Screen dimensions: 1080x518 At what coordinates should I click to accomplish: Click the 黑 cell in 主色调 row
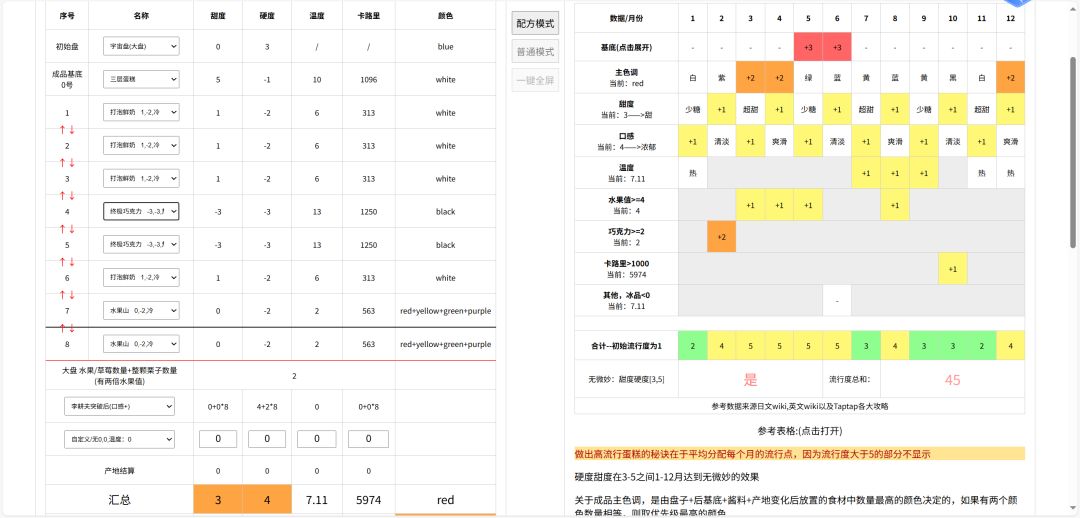pos(953,78)
